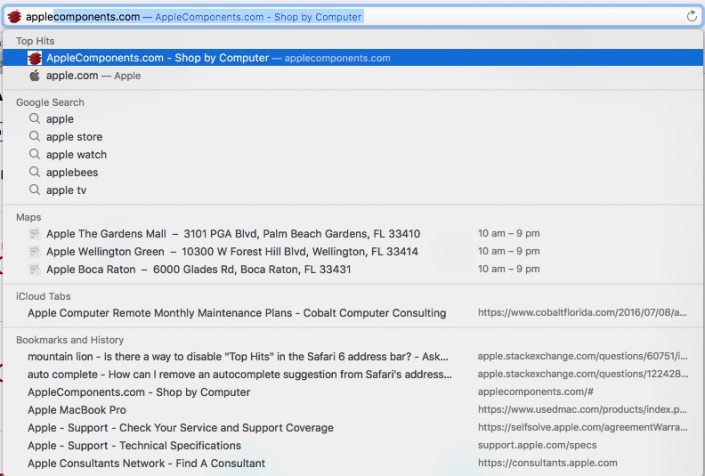Click the map icon for Apple Boca Raton
Image resolution: width=705 pixels, height=476 pixels.
34,269
